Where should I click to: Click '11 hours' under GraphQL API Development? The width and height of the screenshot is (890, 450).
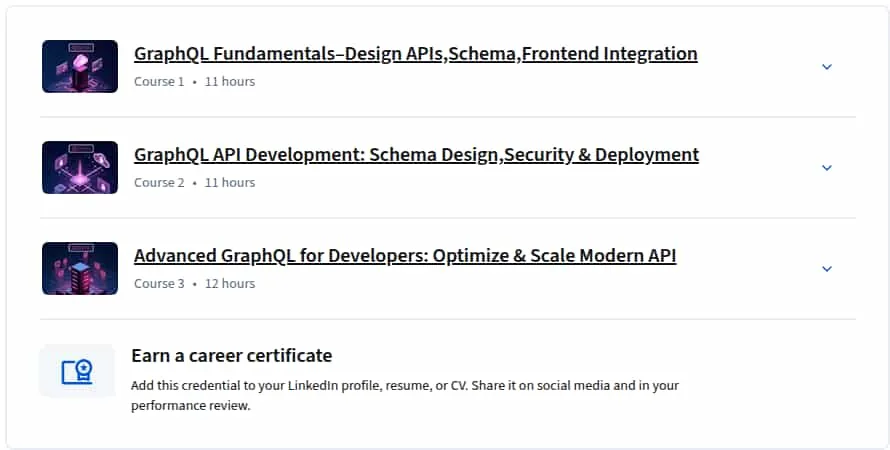point(230,183)
